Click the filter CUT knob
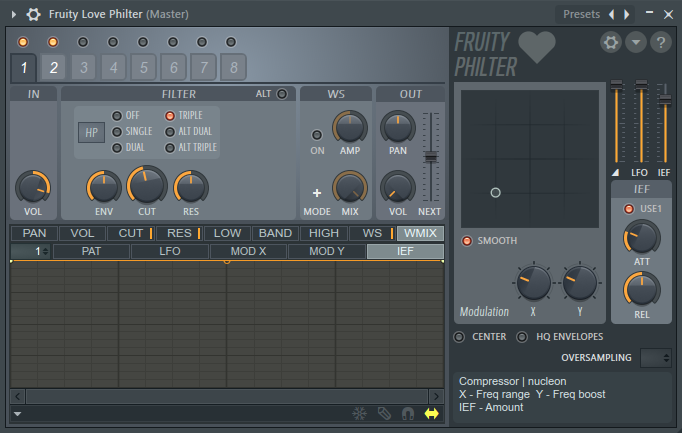The width and height of the screenshot is (682, 433). [147, 185]
